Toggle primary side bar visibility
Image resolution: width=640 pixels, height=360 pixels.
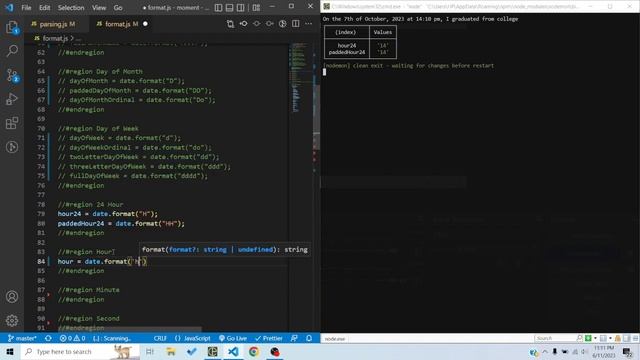219,7
